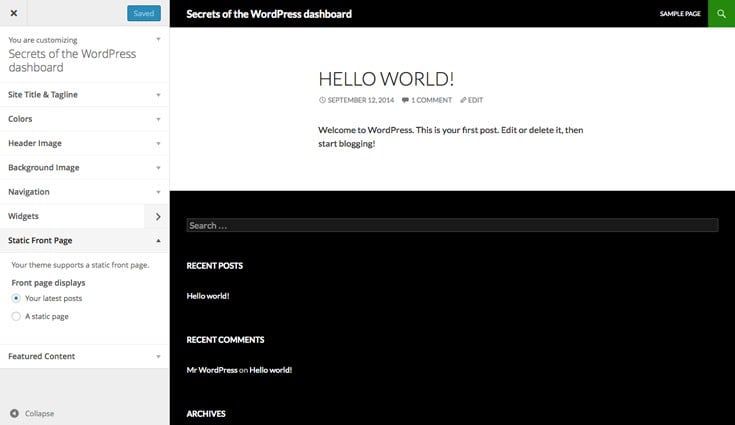Open the Widgets section label
The image size is (735, 425).
[23, 216]
